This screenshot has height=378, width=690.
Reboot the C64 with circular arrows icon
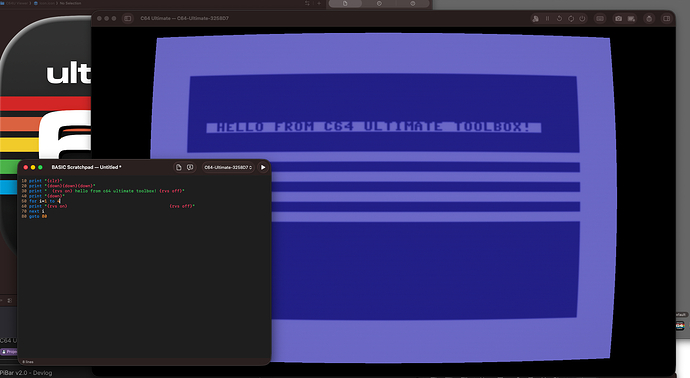pos(571,18)
